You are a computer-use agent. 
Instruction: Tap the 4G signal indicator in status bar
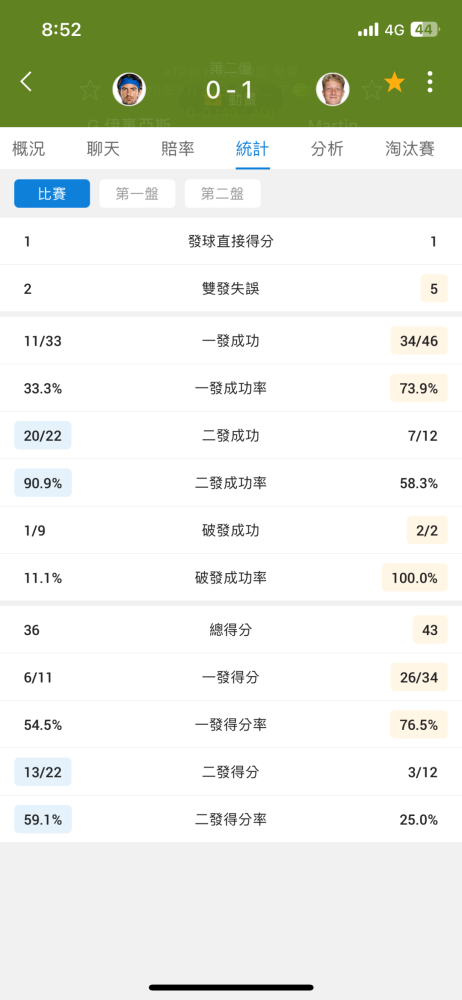pos(394,30)
